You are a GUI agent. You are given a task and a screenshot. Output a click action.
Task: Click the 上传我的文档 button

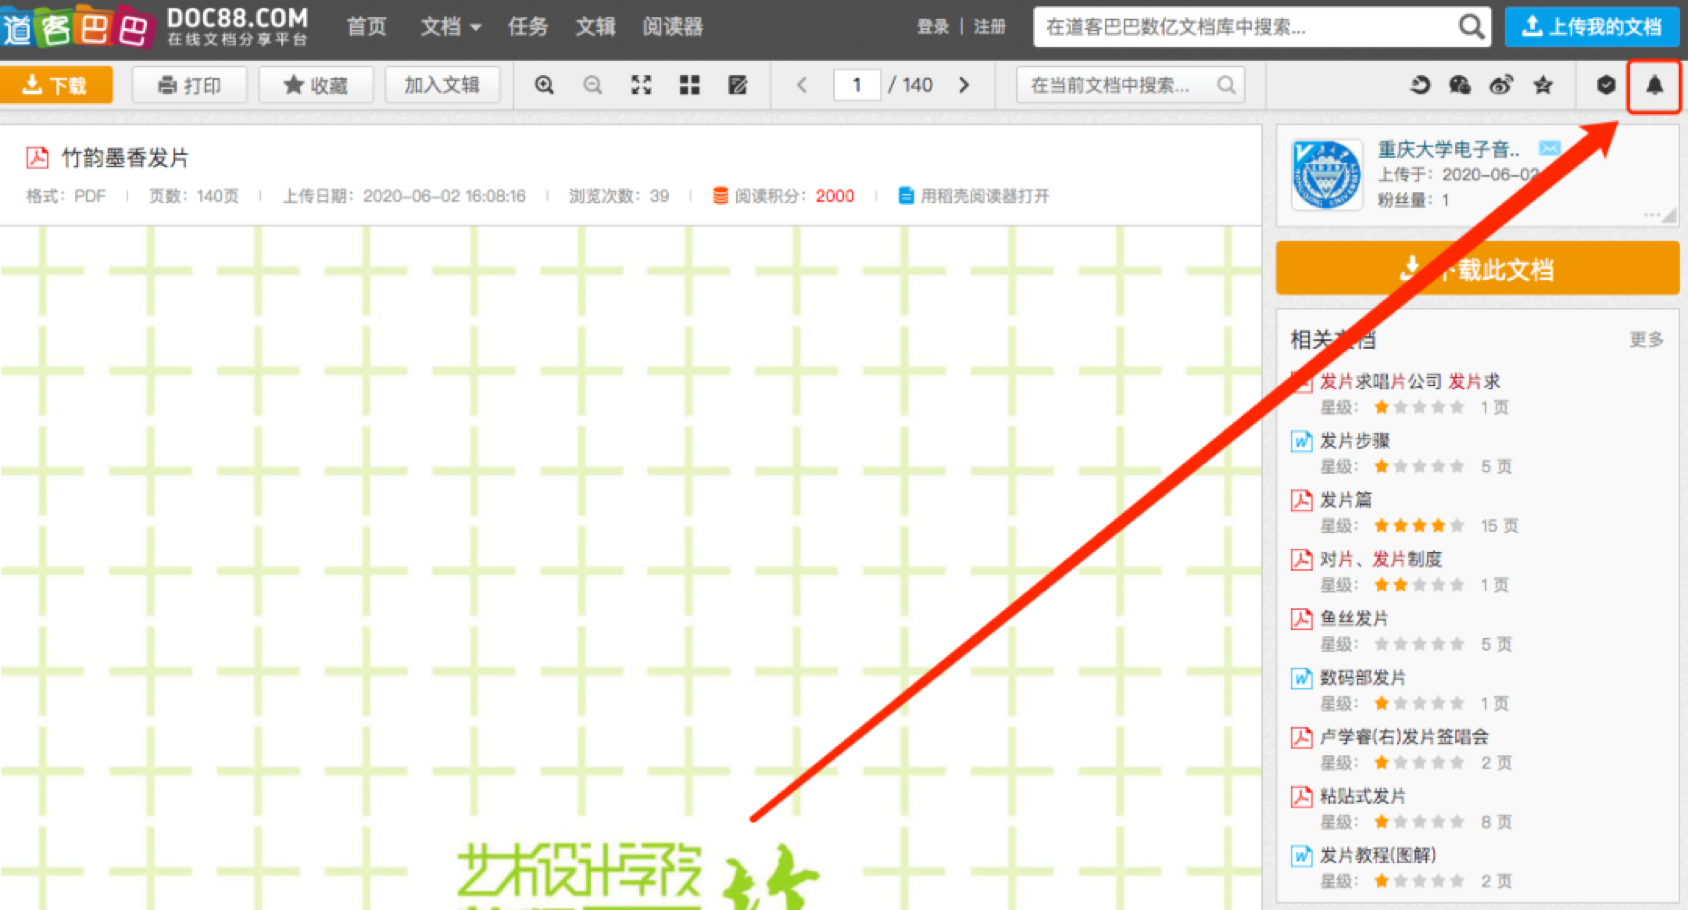tap(1592, 27)
